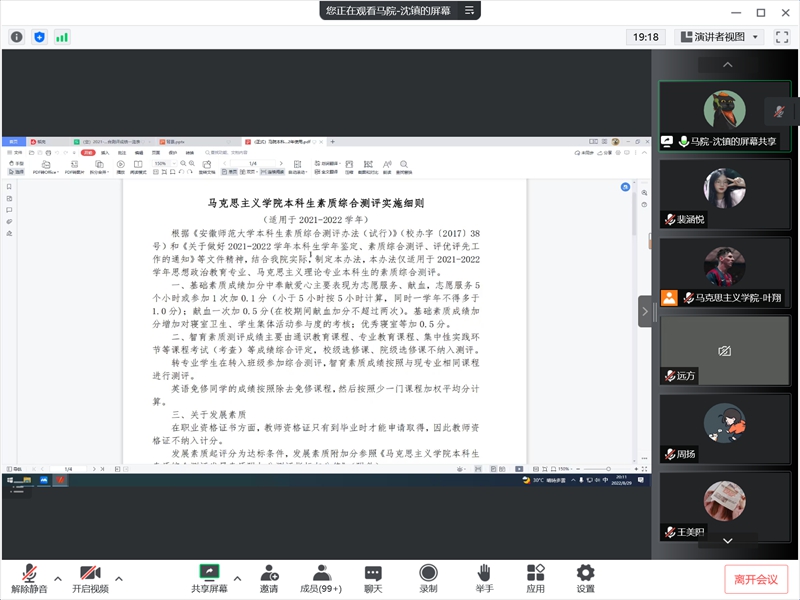This screenshot has width=800, height=600.
Task: Expand the arrow beside 共享屏幕
Action: [x=237, y=578]
